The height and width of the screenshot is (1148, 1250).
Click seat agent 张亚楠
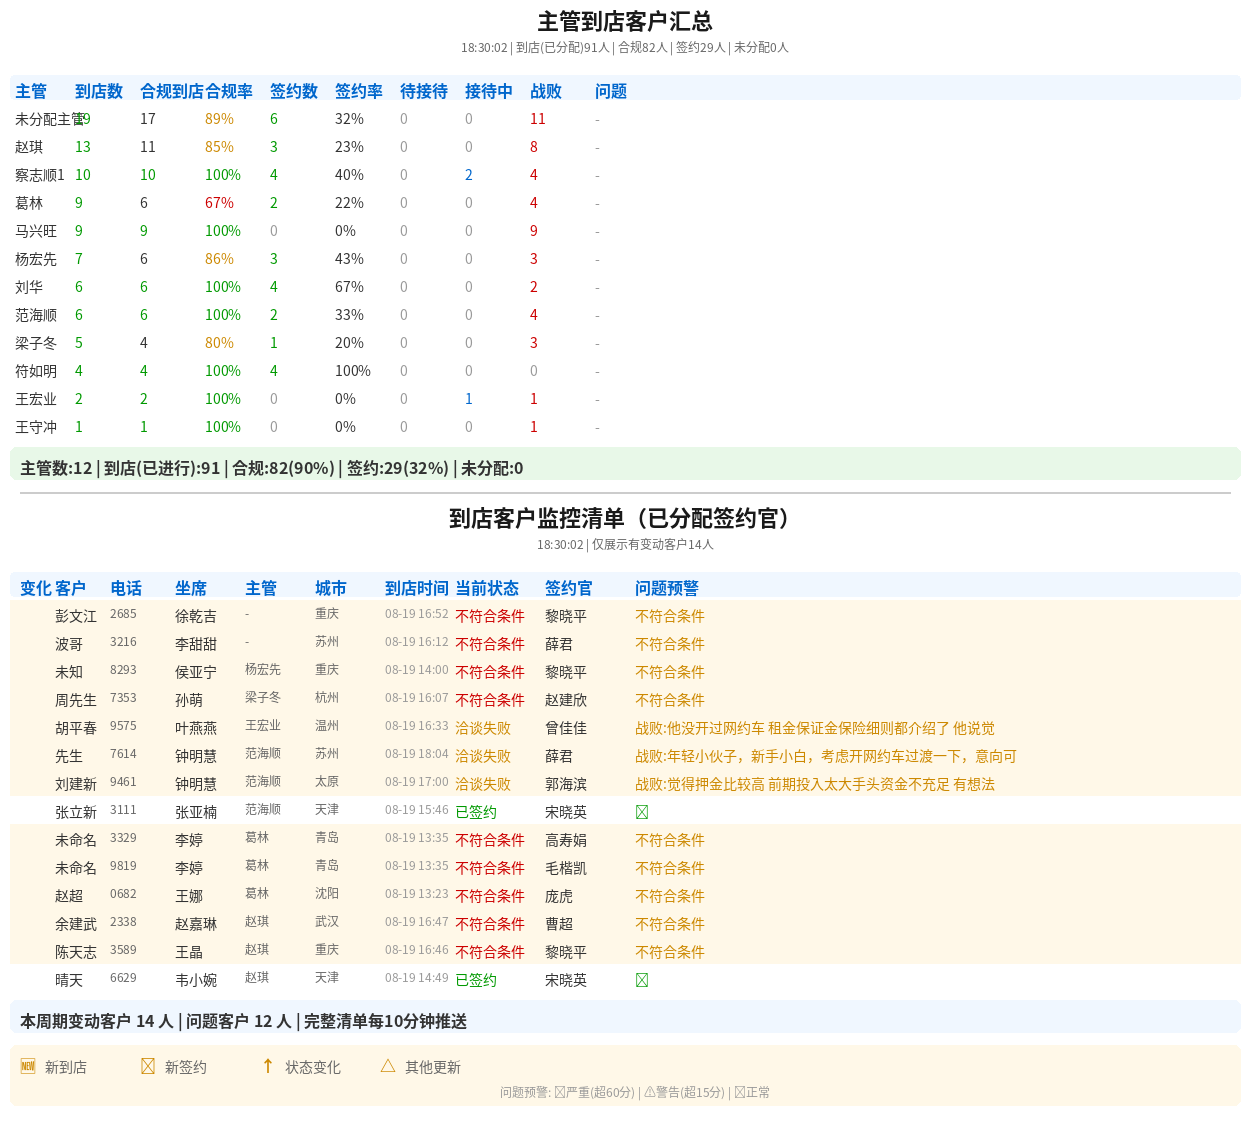196,812
